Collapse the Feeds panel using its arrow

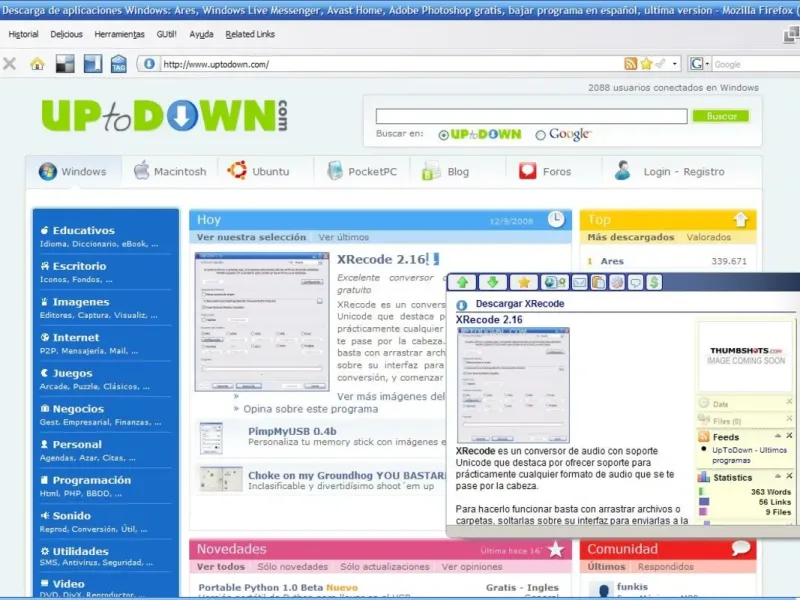pyautogui.click(x=778, y=436)
